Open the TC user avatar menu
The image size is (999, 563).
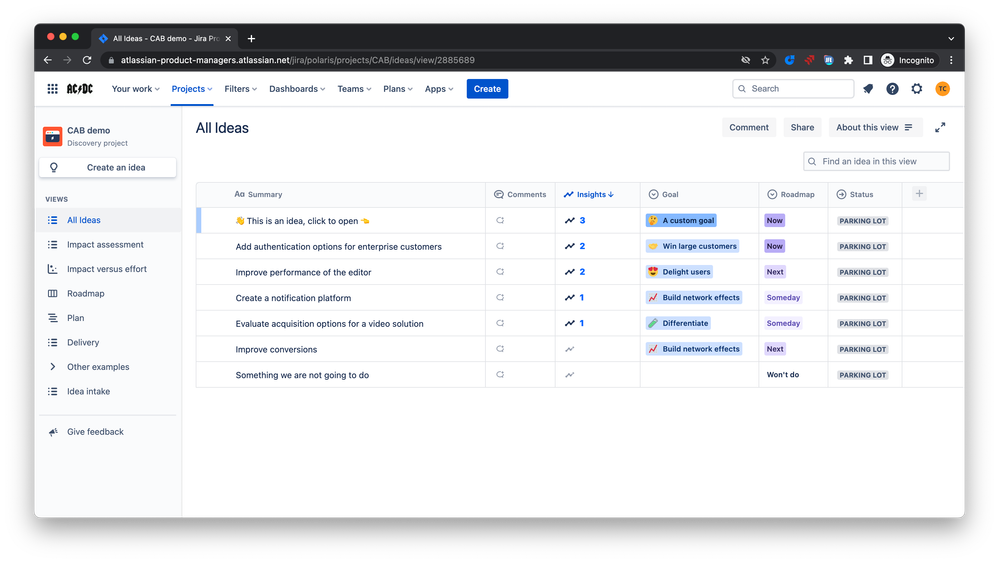(942, 89)
